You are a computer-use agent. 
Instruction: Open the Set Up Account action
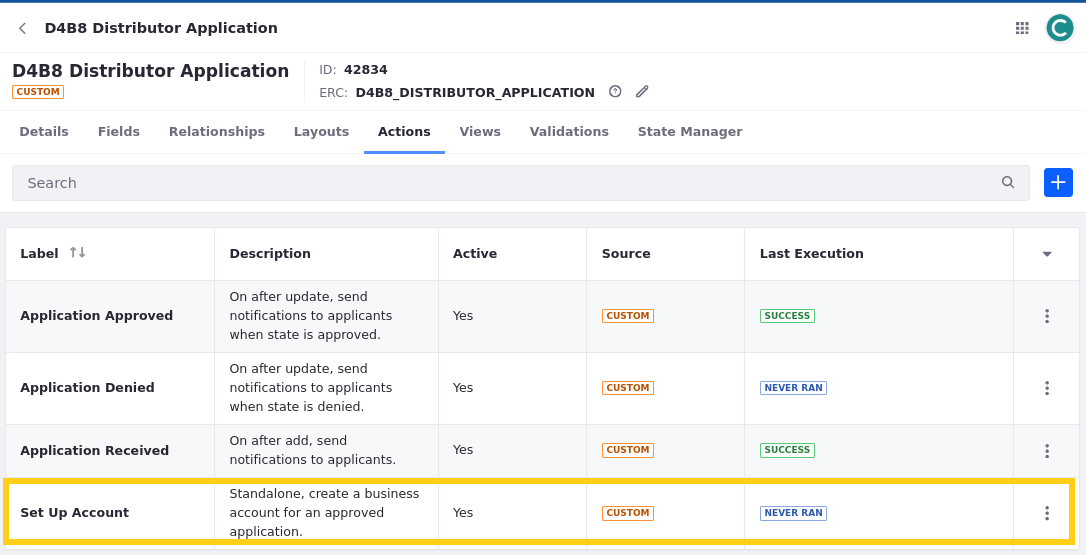[74, 513]
